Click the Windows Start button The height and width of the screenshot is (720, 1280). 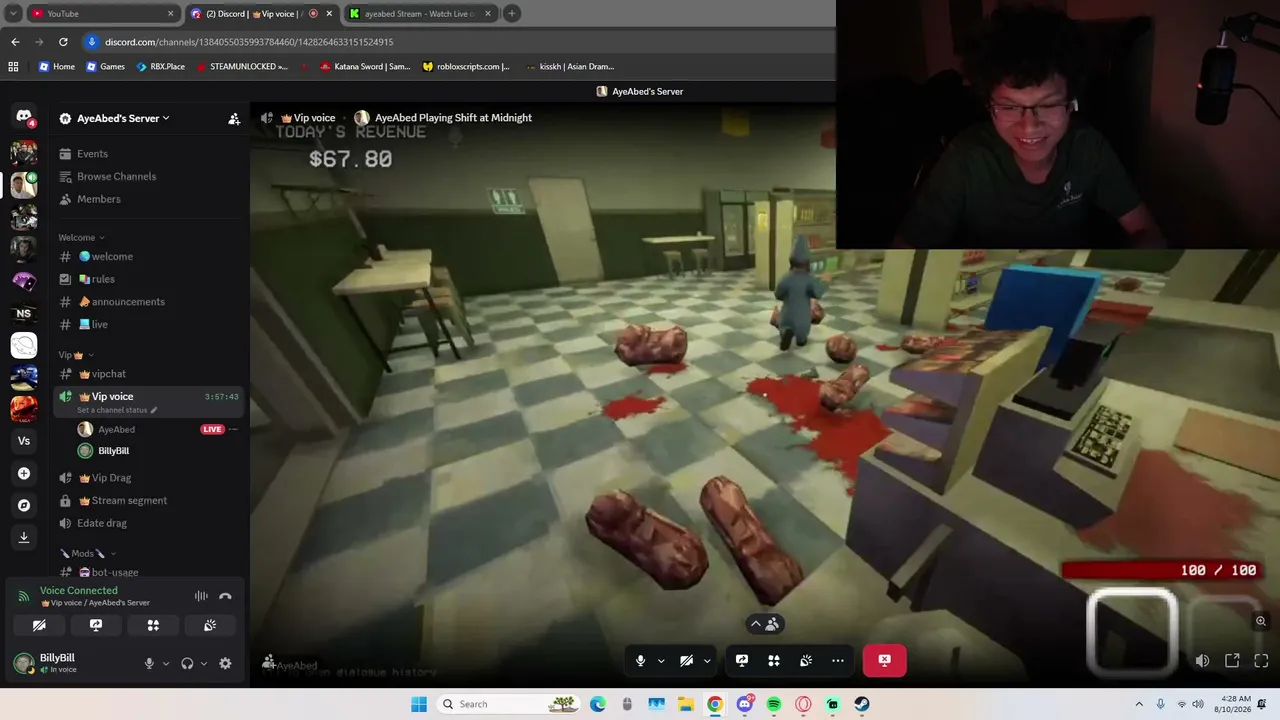pyautogui.click(x=419, y=704)
